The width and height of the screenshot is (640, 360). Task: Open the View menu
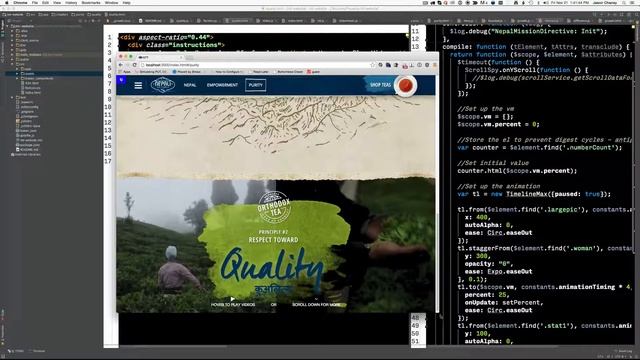(x=57, y=2)
